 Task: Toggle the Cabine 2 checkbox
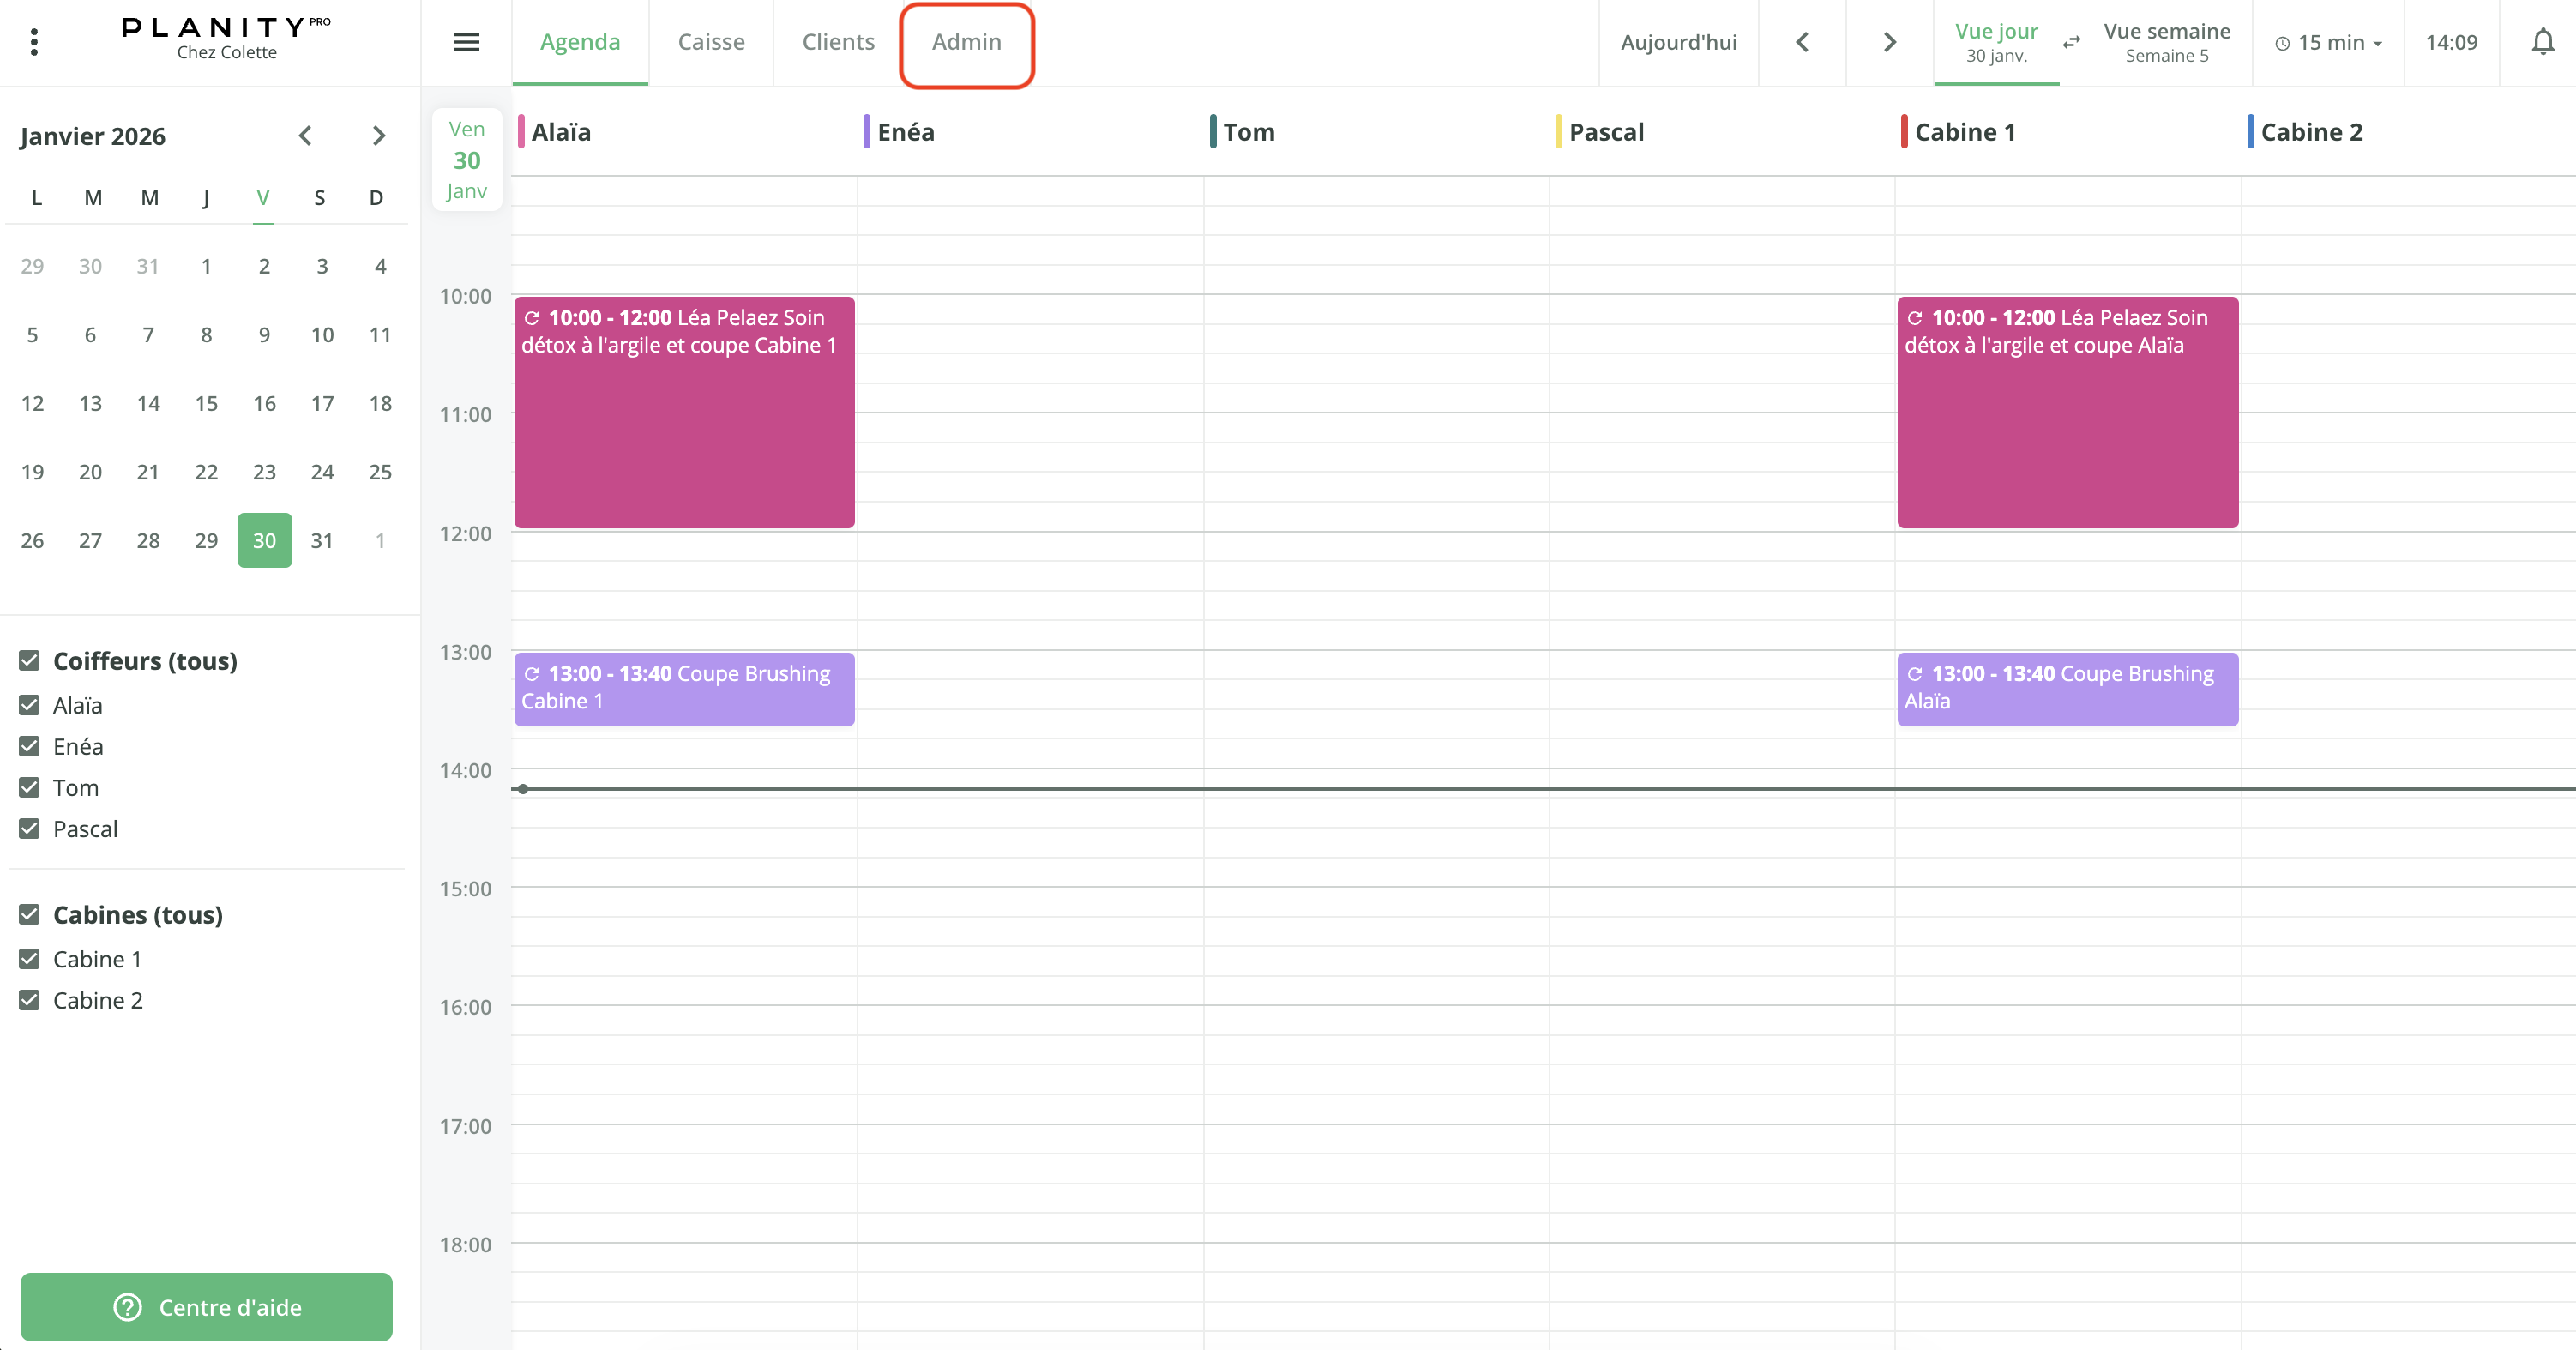click(x=30, y=1000)
